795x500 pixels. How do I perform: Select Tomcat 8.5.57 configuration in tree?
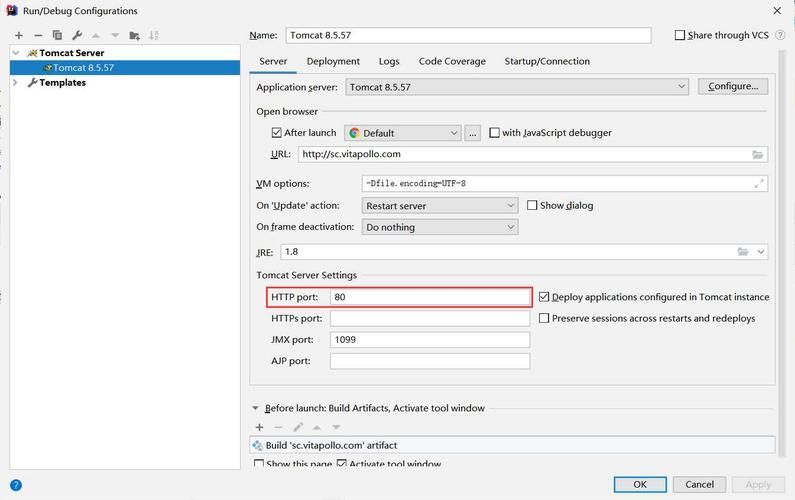click(x=125, y=67)
